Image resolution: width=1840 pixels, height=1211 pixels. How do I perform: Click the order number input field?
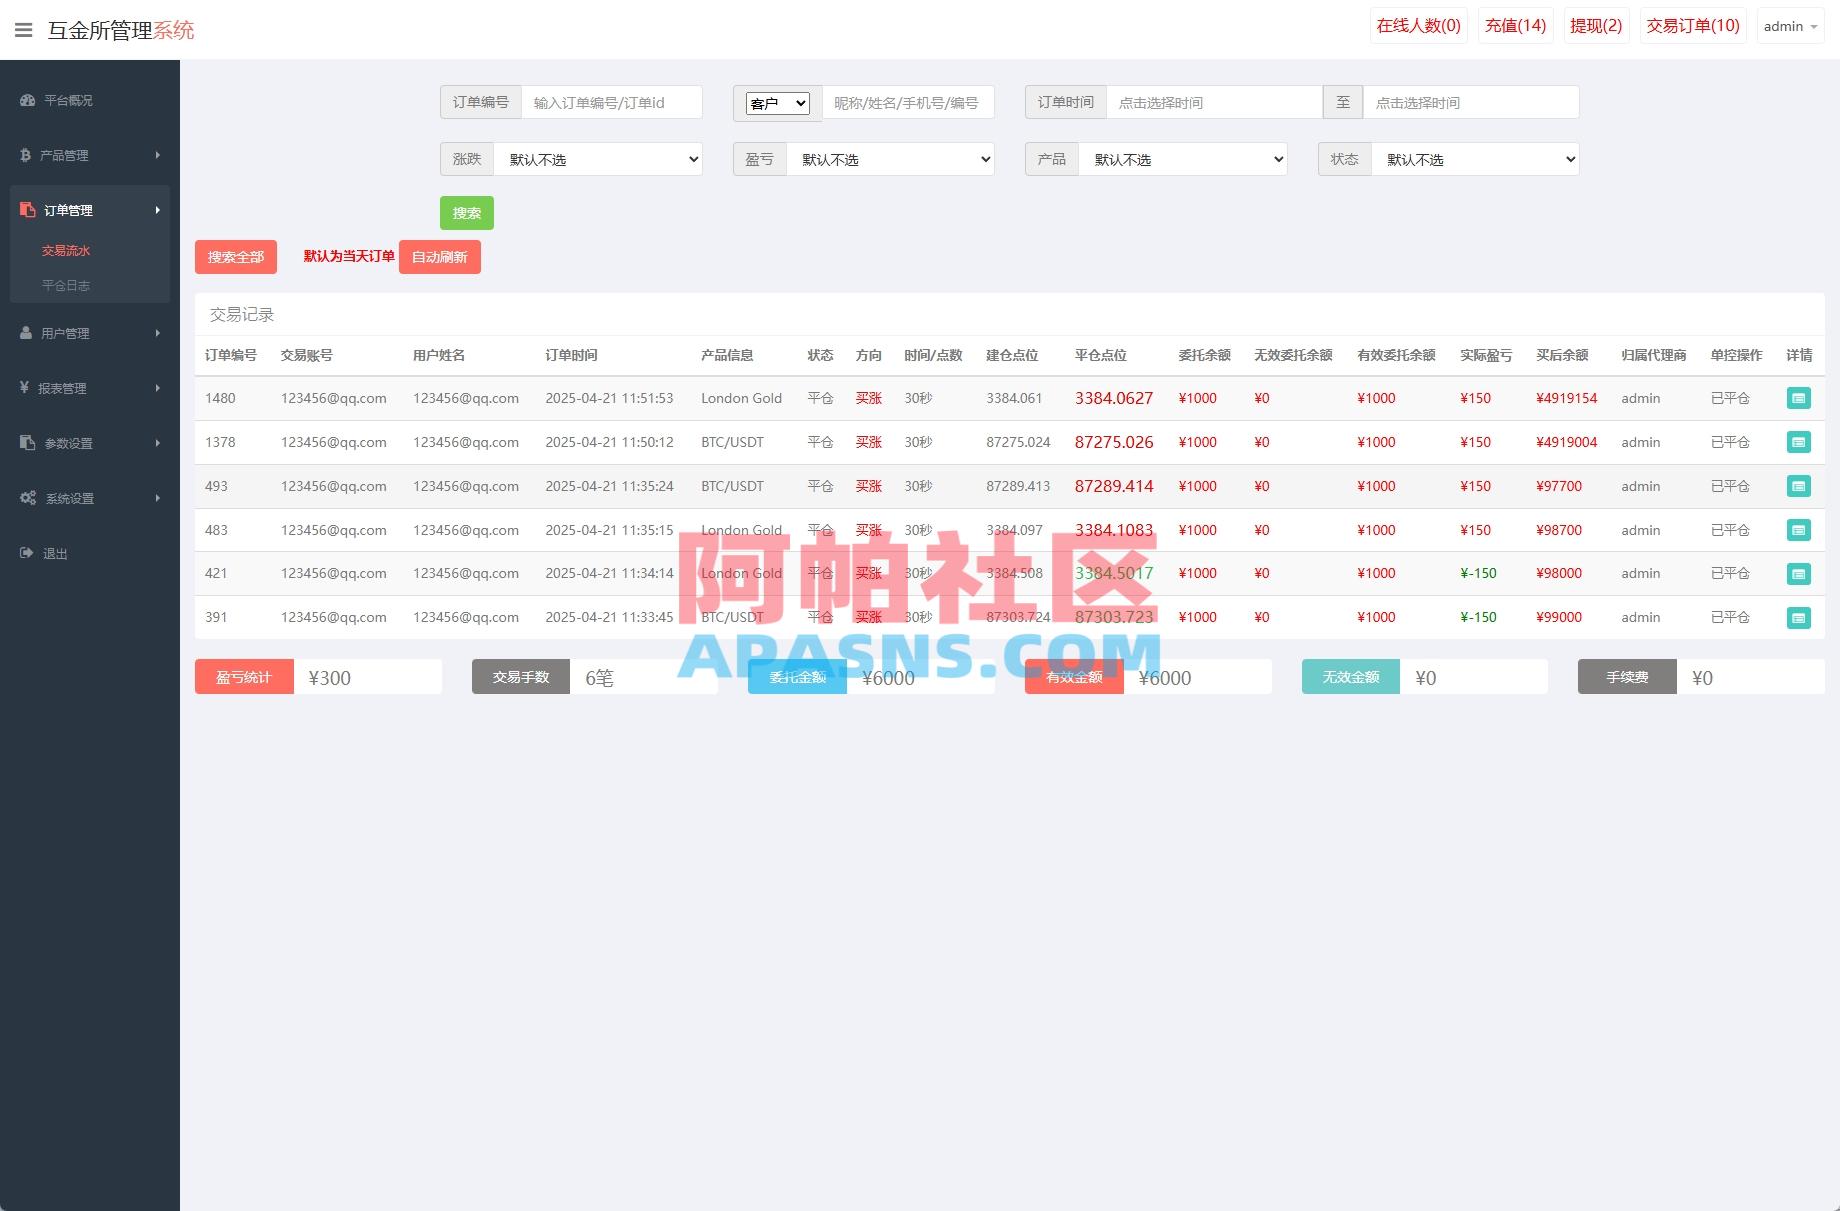click(610, 101)
